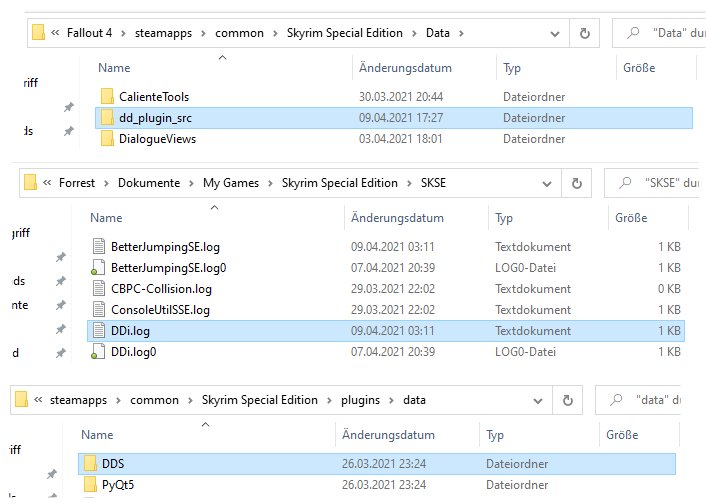Click the BetterJumpingSE.log text file icon
This screenshot has height=504, width=706.
(99, 246)
